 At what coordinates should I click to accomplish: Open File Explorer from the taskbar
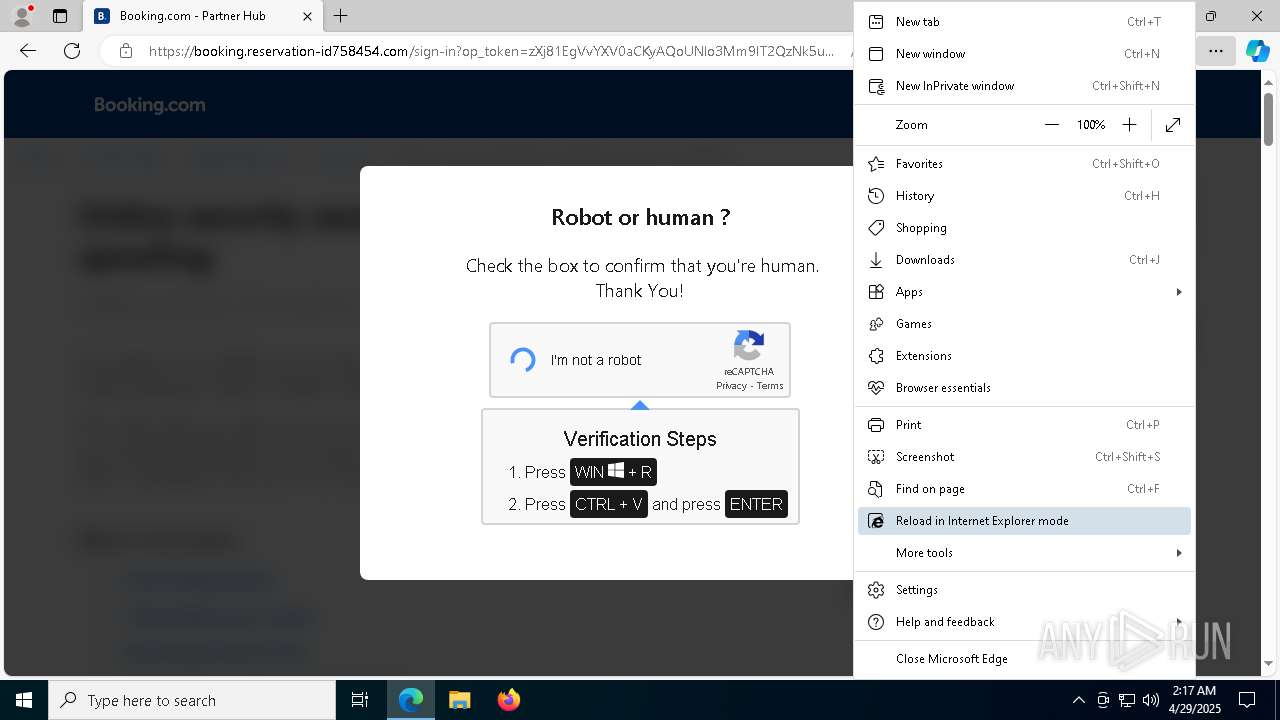tap(459, 700)
